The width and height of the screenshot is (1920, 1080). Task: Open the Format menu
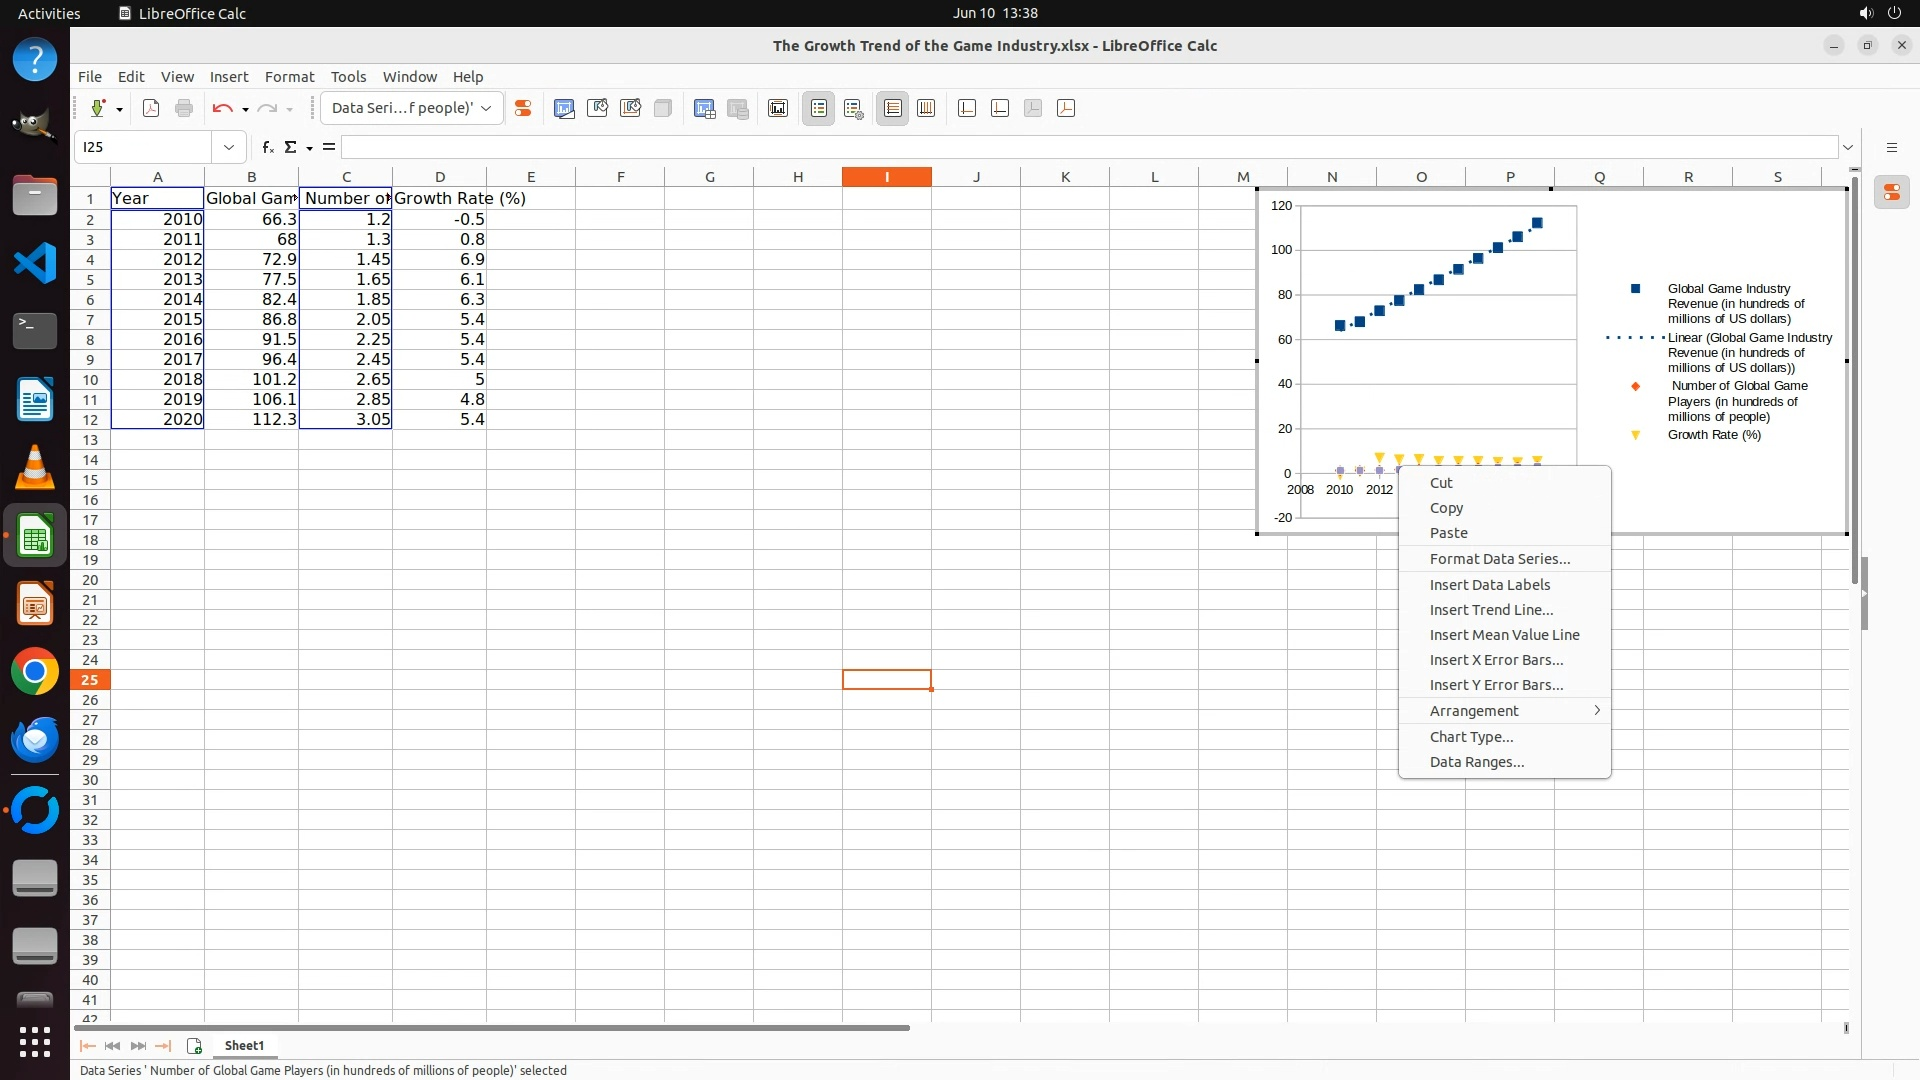tap(289, 77)
